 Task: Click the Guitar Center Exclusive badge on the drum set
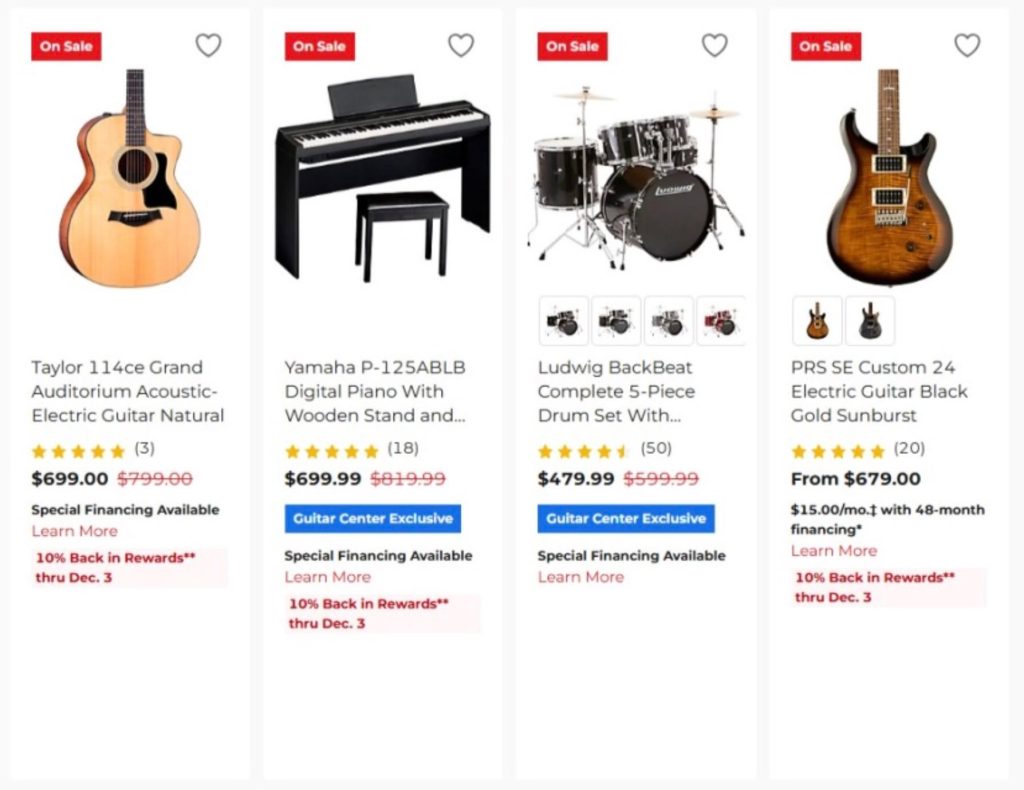point(626,518)
